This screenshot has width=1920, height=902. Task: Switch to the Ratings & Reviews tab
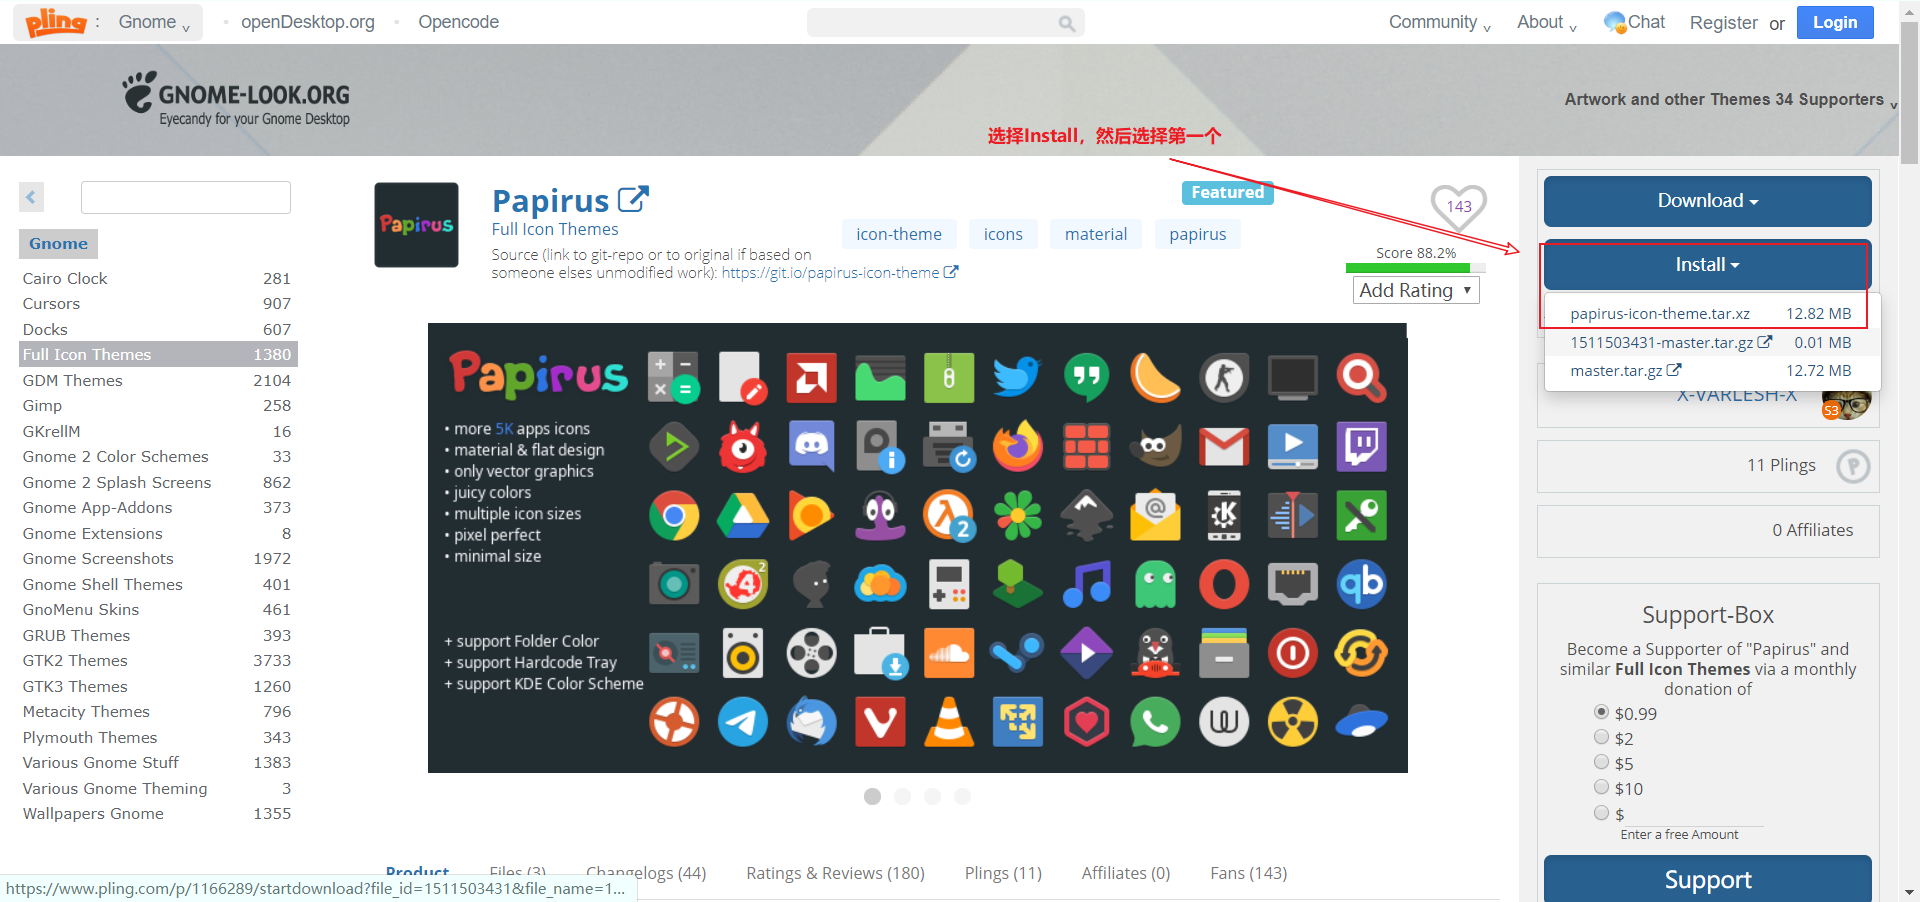coord(835,873)
